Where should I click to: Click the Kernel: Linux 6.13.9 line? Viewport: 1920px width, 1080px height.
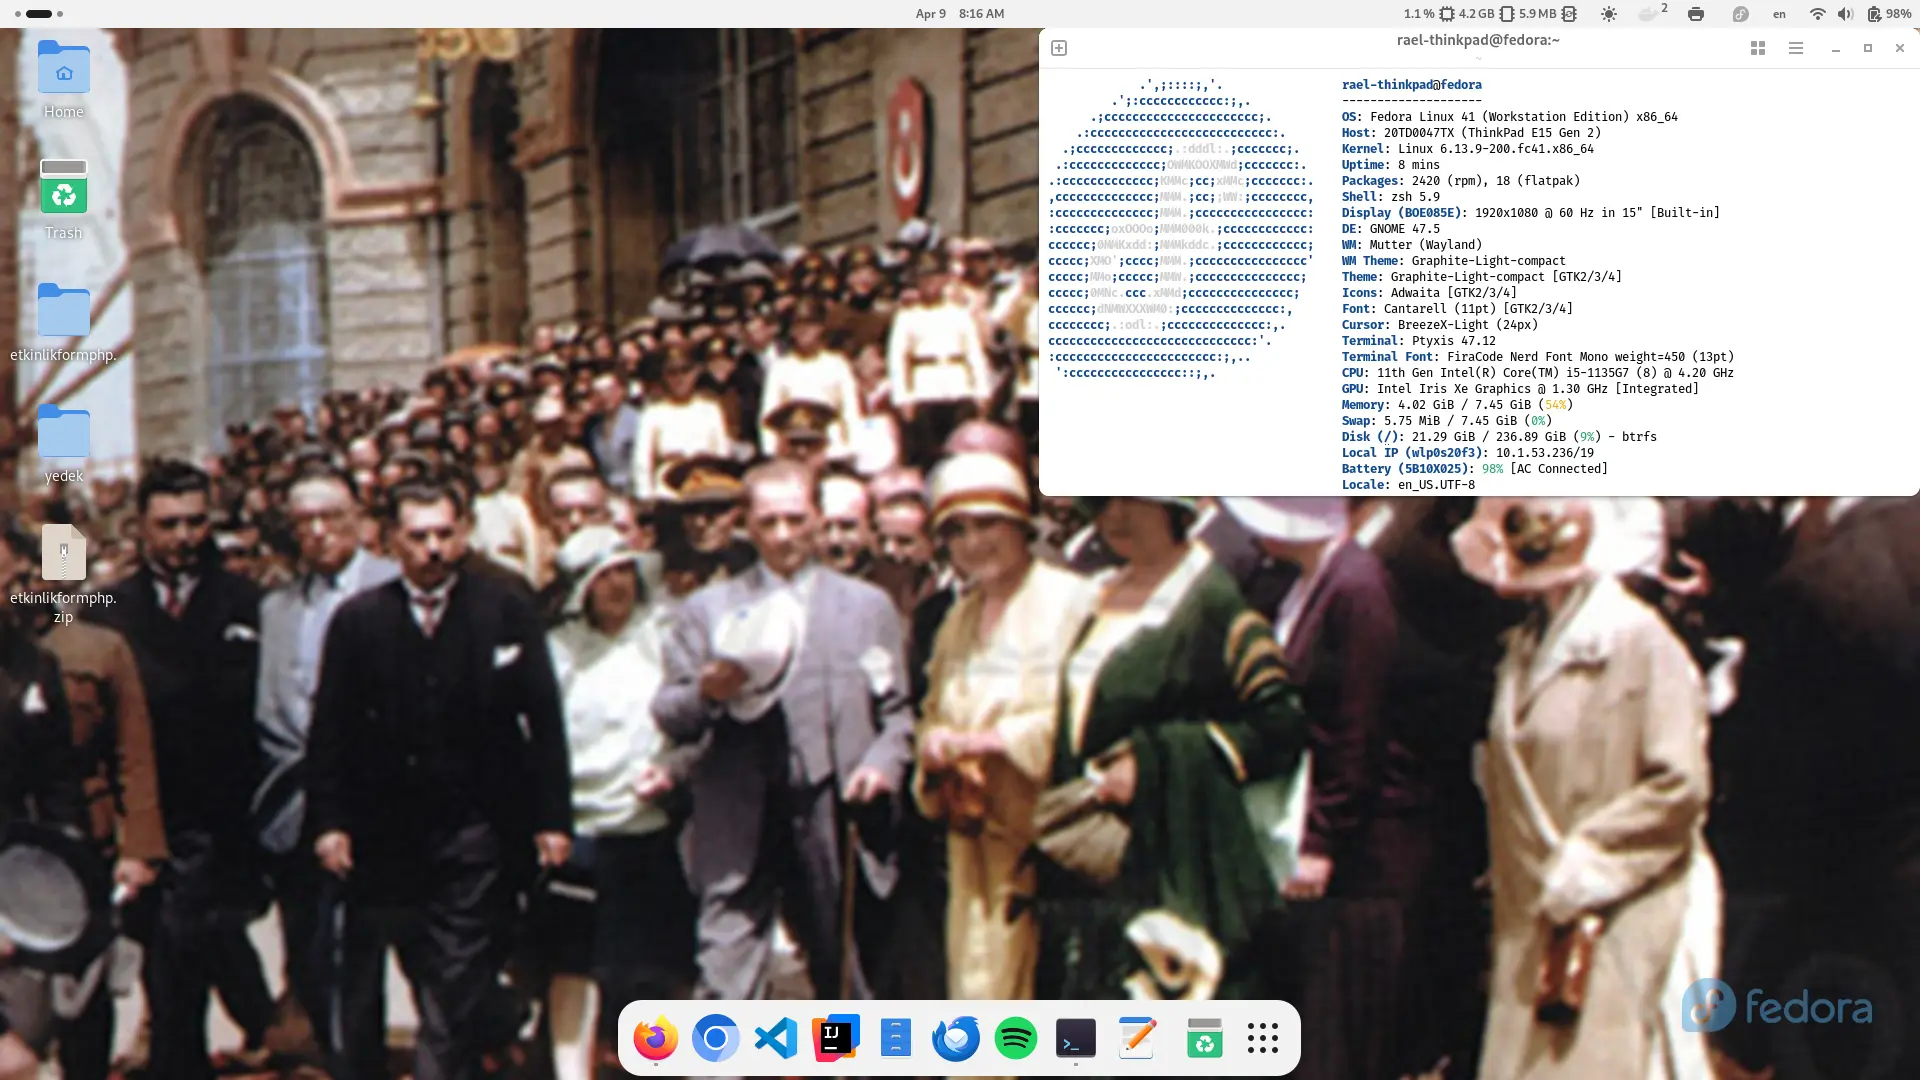[x=1467, y=149]
